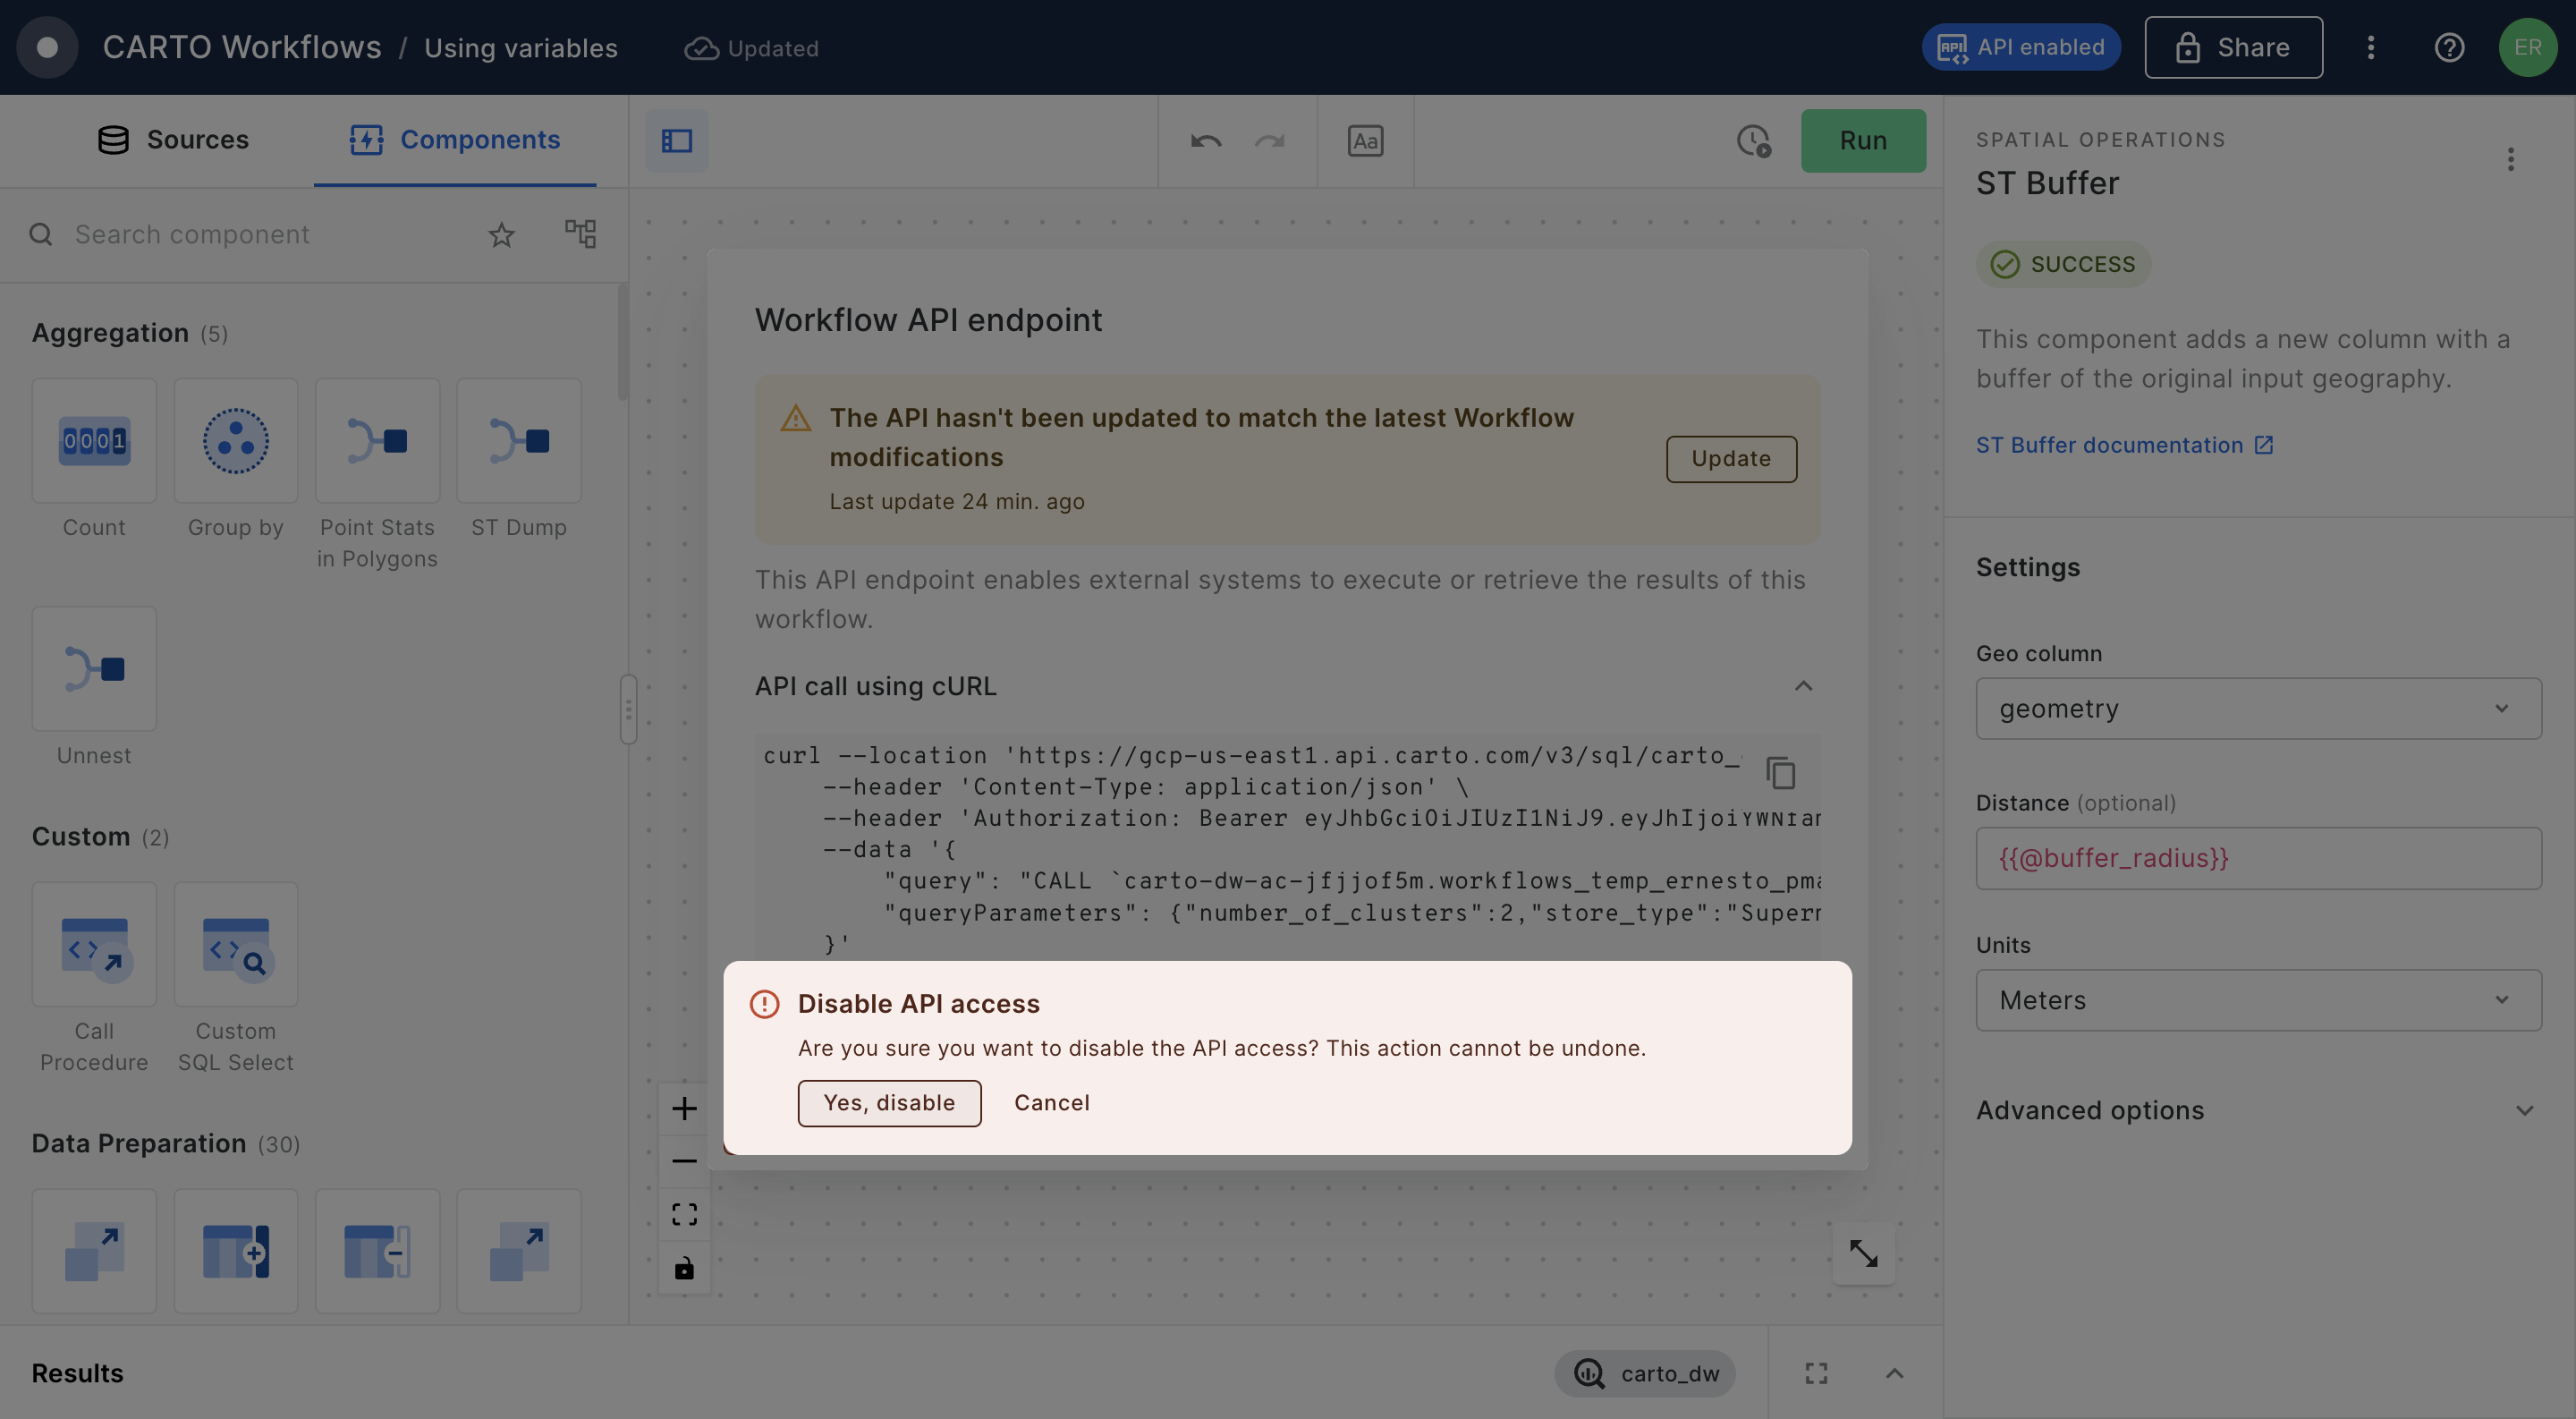Open the Units Meters dropdown
The height and width of the screenshot is (1419, 2576).
2258,1000
